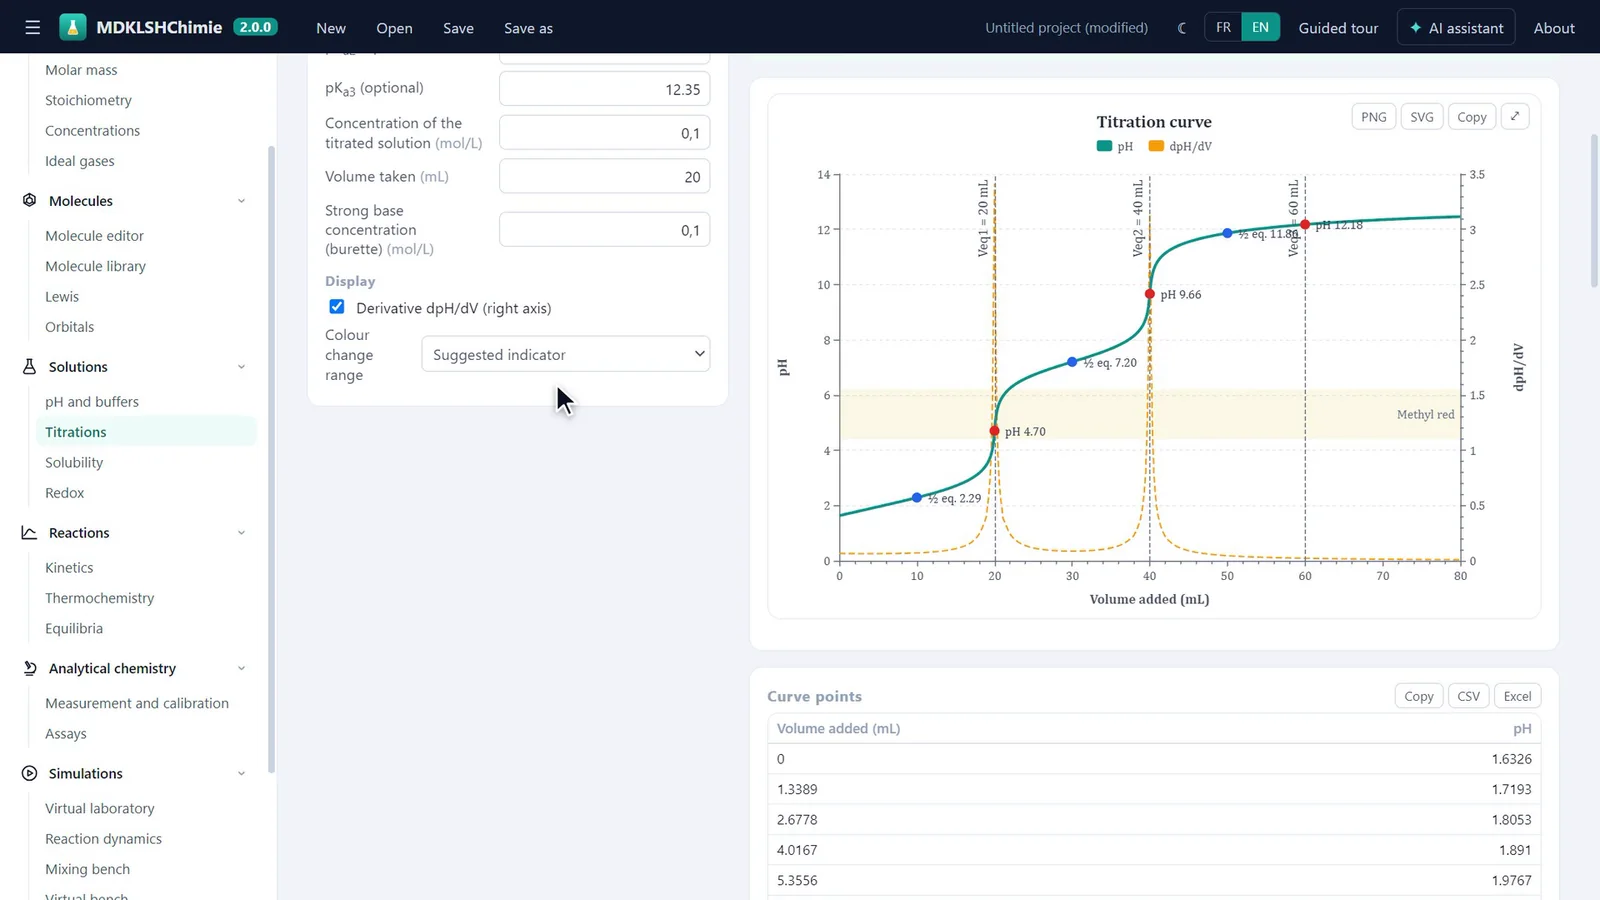The height and width of the screenshot is (900, 1600).
Task: Open the AI assistant
Action: [x=1456, y=28]
